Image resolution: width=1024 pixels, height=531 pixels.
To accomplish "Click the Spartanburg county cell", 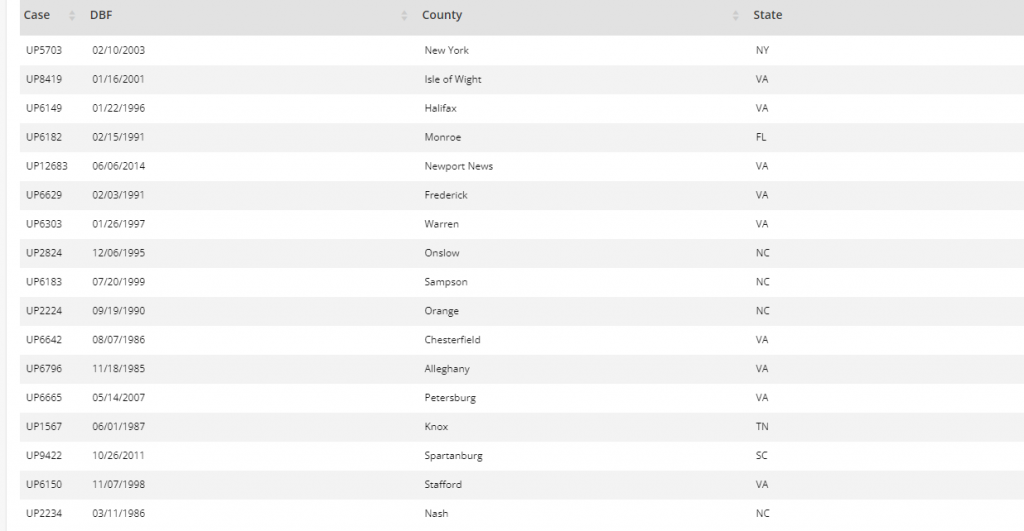I will [x=453, y=456].
